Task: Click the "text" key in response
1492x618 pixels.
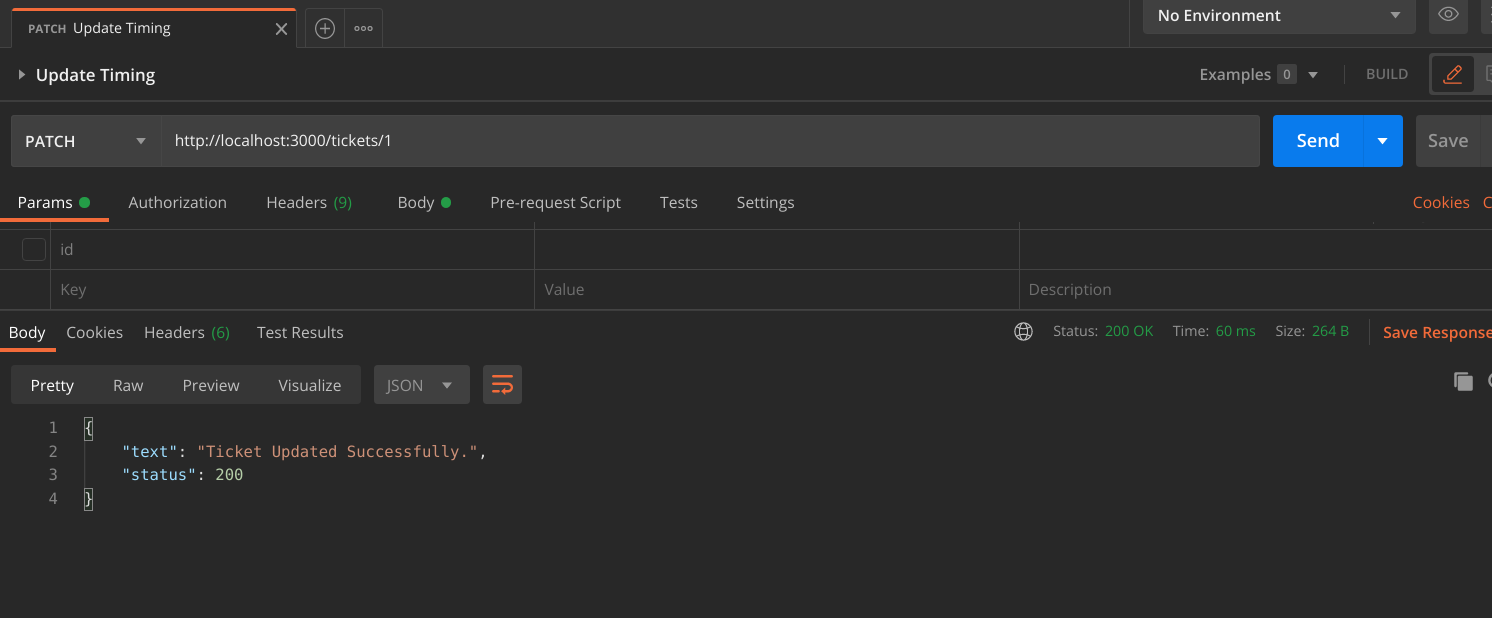Action: tap(150, 452)
